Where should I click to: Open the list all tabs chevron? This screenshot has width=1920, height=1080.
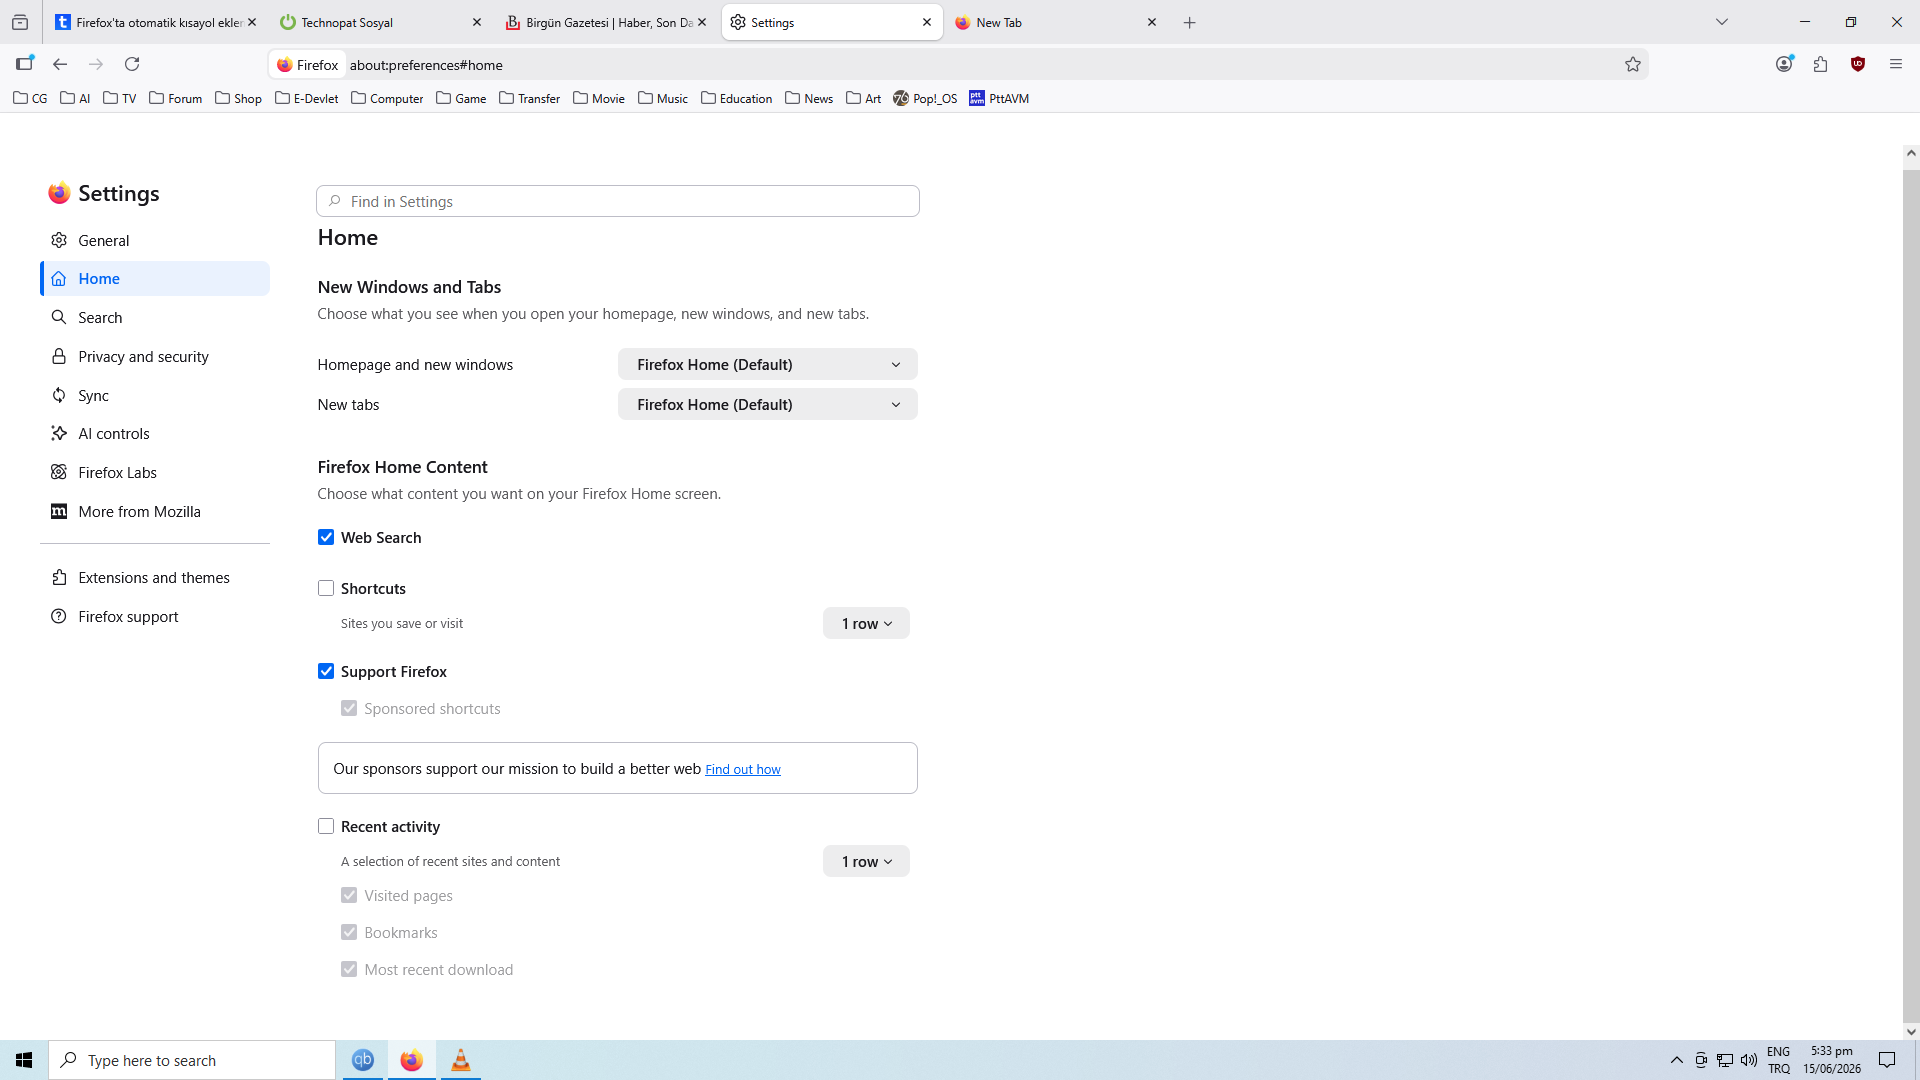[x=1722, y=22]
